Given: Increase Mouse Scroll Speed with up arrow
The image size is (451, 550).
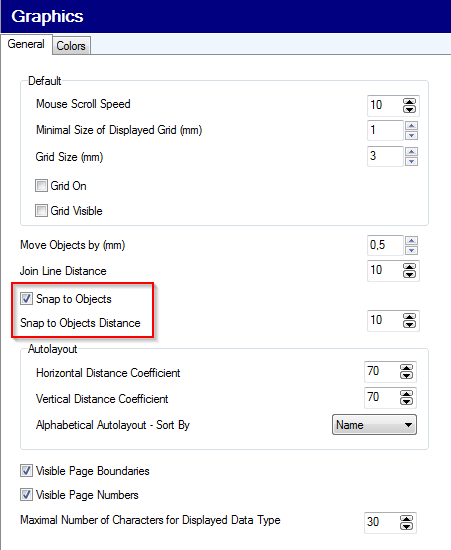Looking at the screenshot, I should coord(409,101).
